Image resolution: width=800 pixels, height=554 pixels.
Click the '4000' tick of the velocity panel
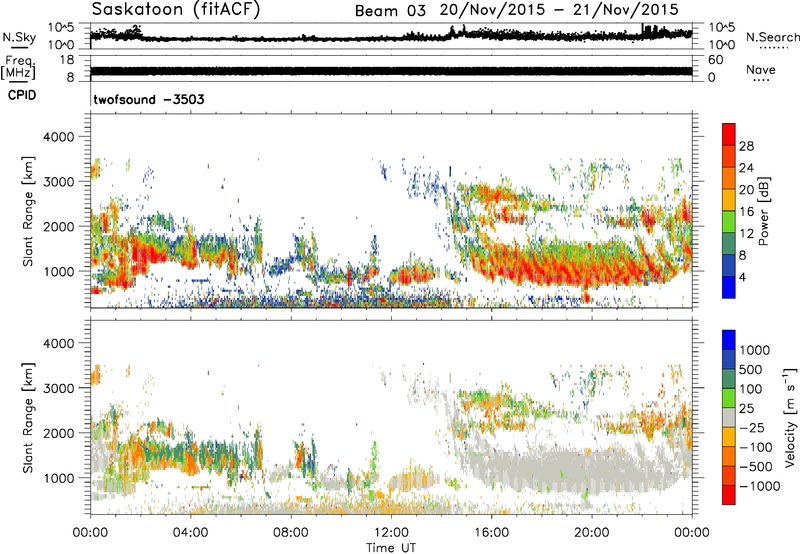pos(58,343)
